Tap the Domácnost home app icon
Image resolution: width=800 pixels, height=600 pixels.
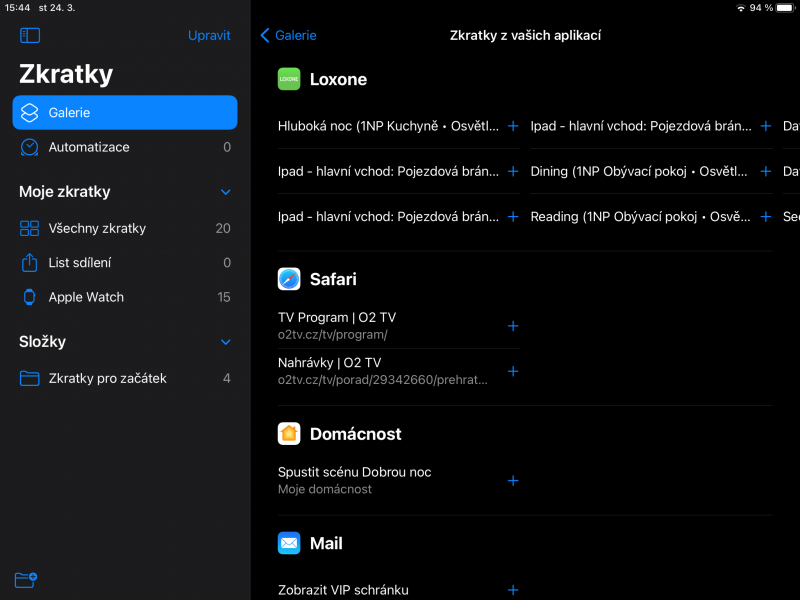(289, 434)
